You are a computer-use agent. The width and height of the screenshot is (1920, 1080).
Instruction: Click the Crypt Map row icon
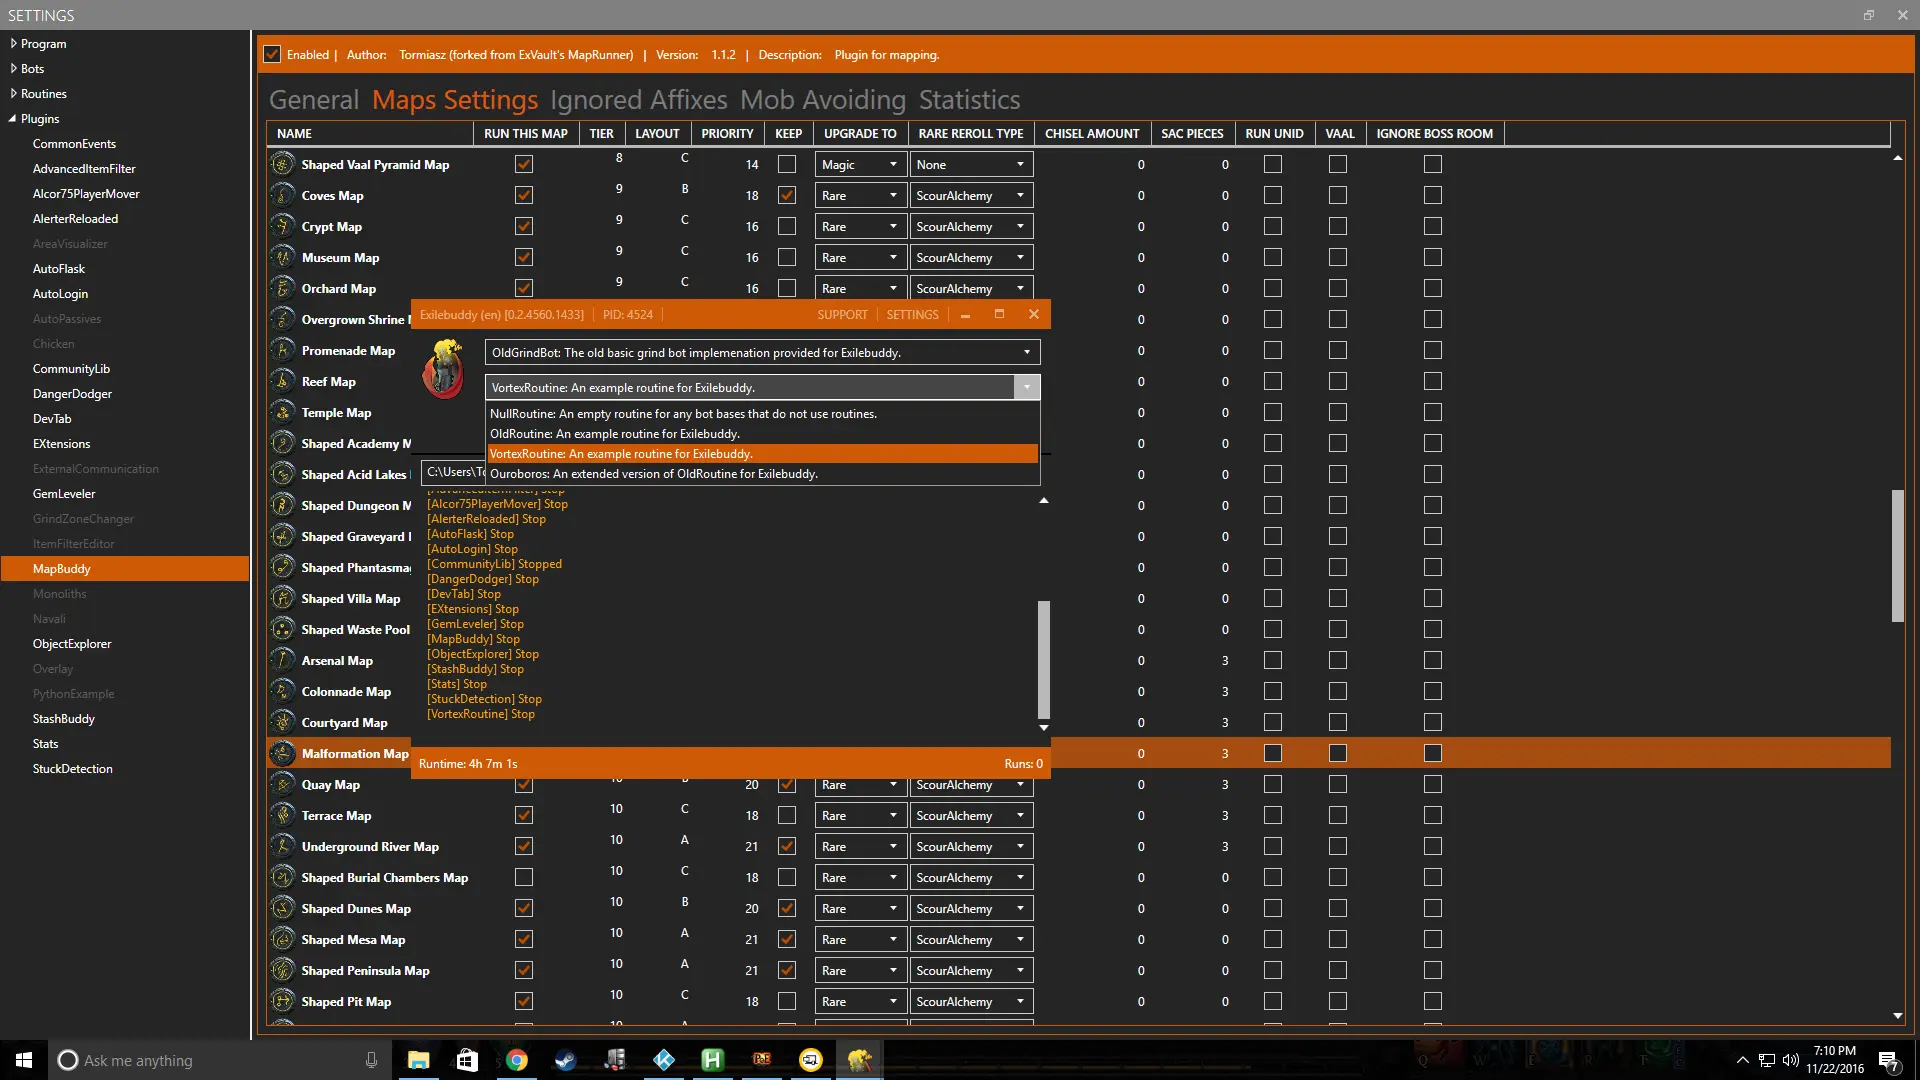coord(283,226)
